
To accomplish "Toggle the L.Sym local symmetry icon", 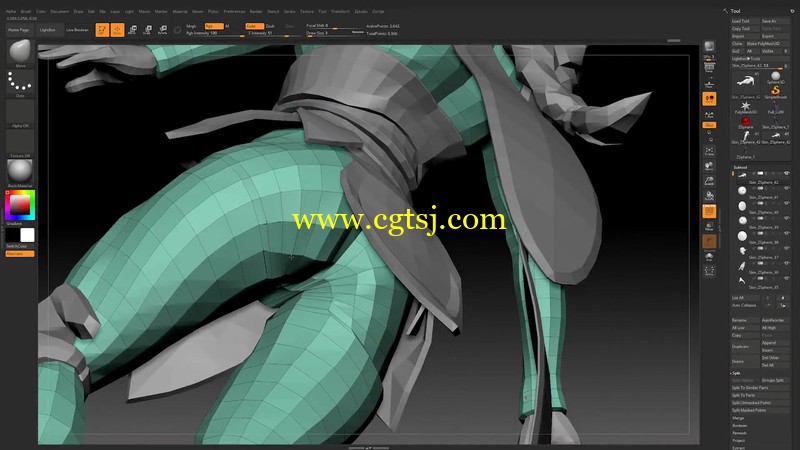I will (x=709, y=115).
